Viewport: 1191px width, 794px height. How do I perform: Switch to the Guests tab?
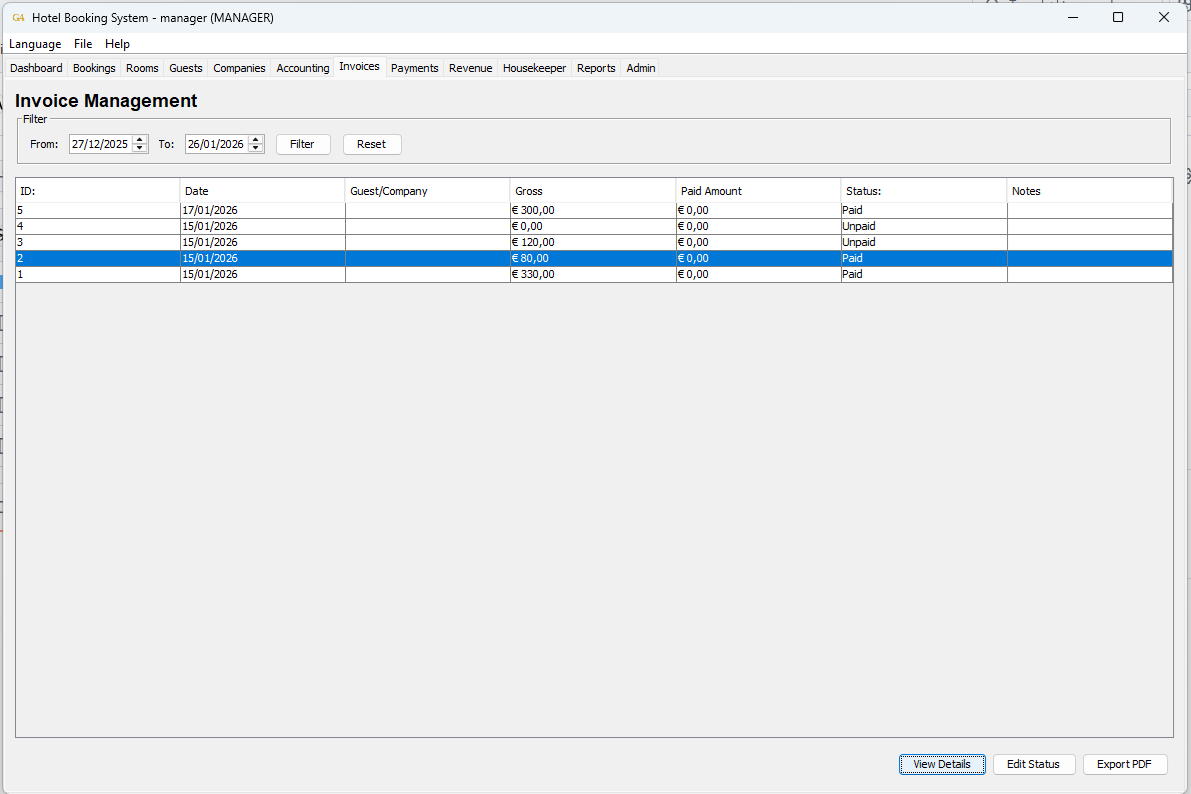point(185,67)
